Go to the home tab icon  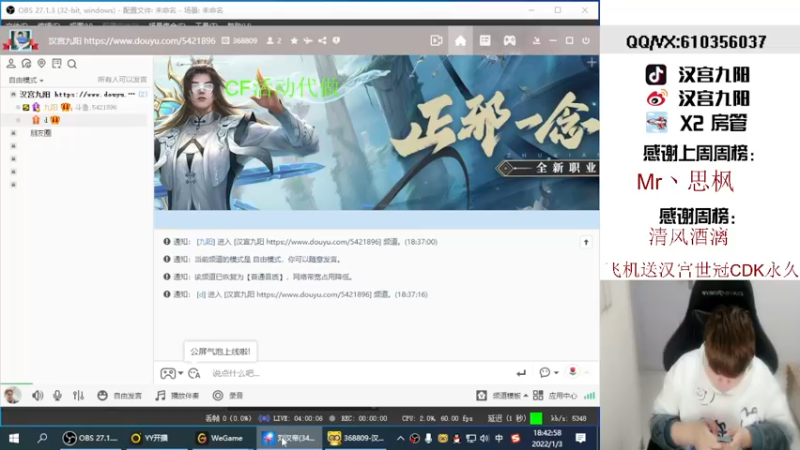[x=460, y=41]
